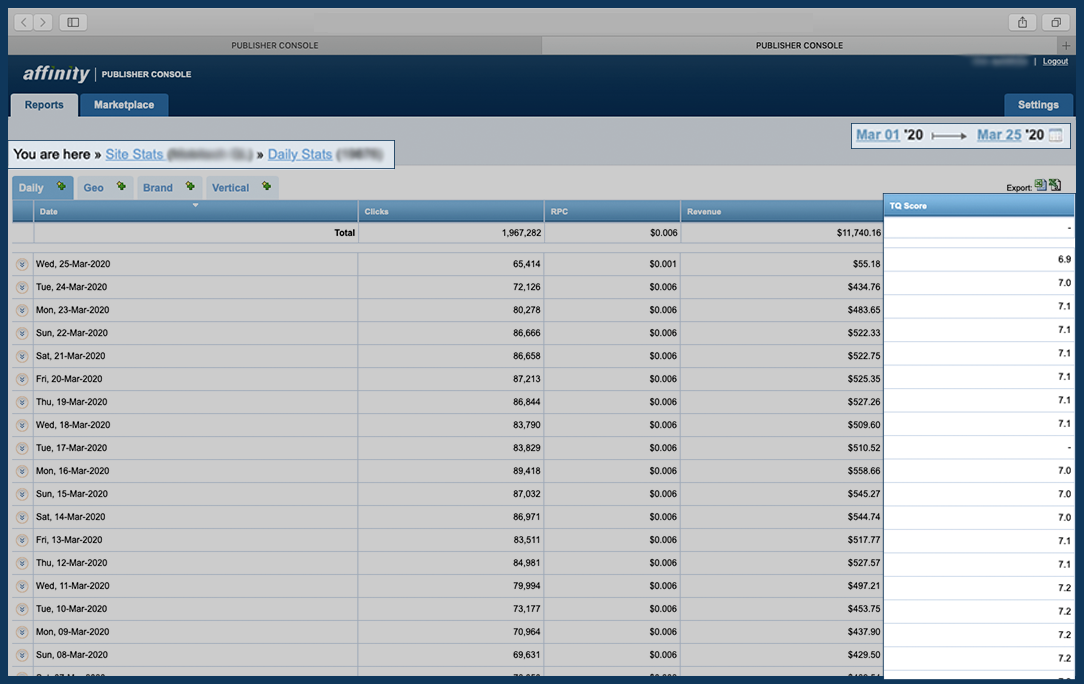Click the Mar 01 start date link

(x=877, y=135)
